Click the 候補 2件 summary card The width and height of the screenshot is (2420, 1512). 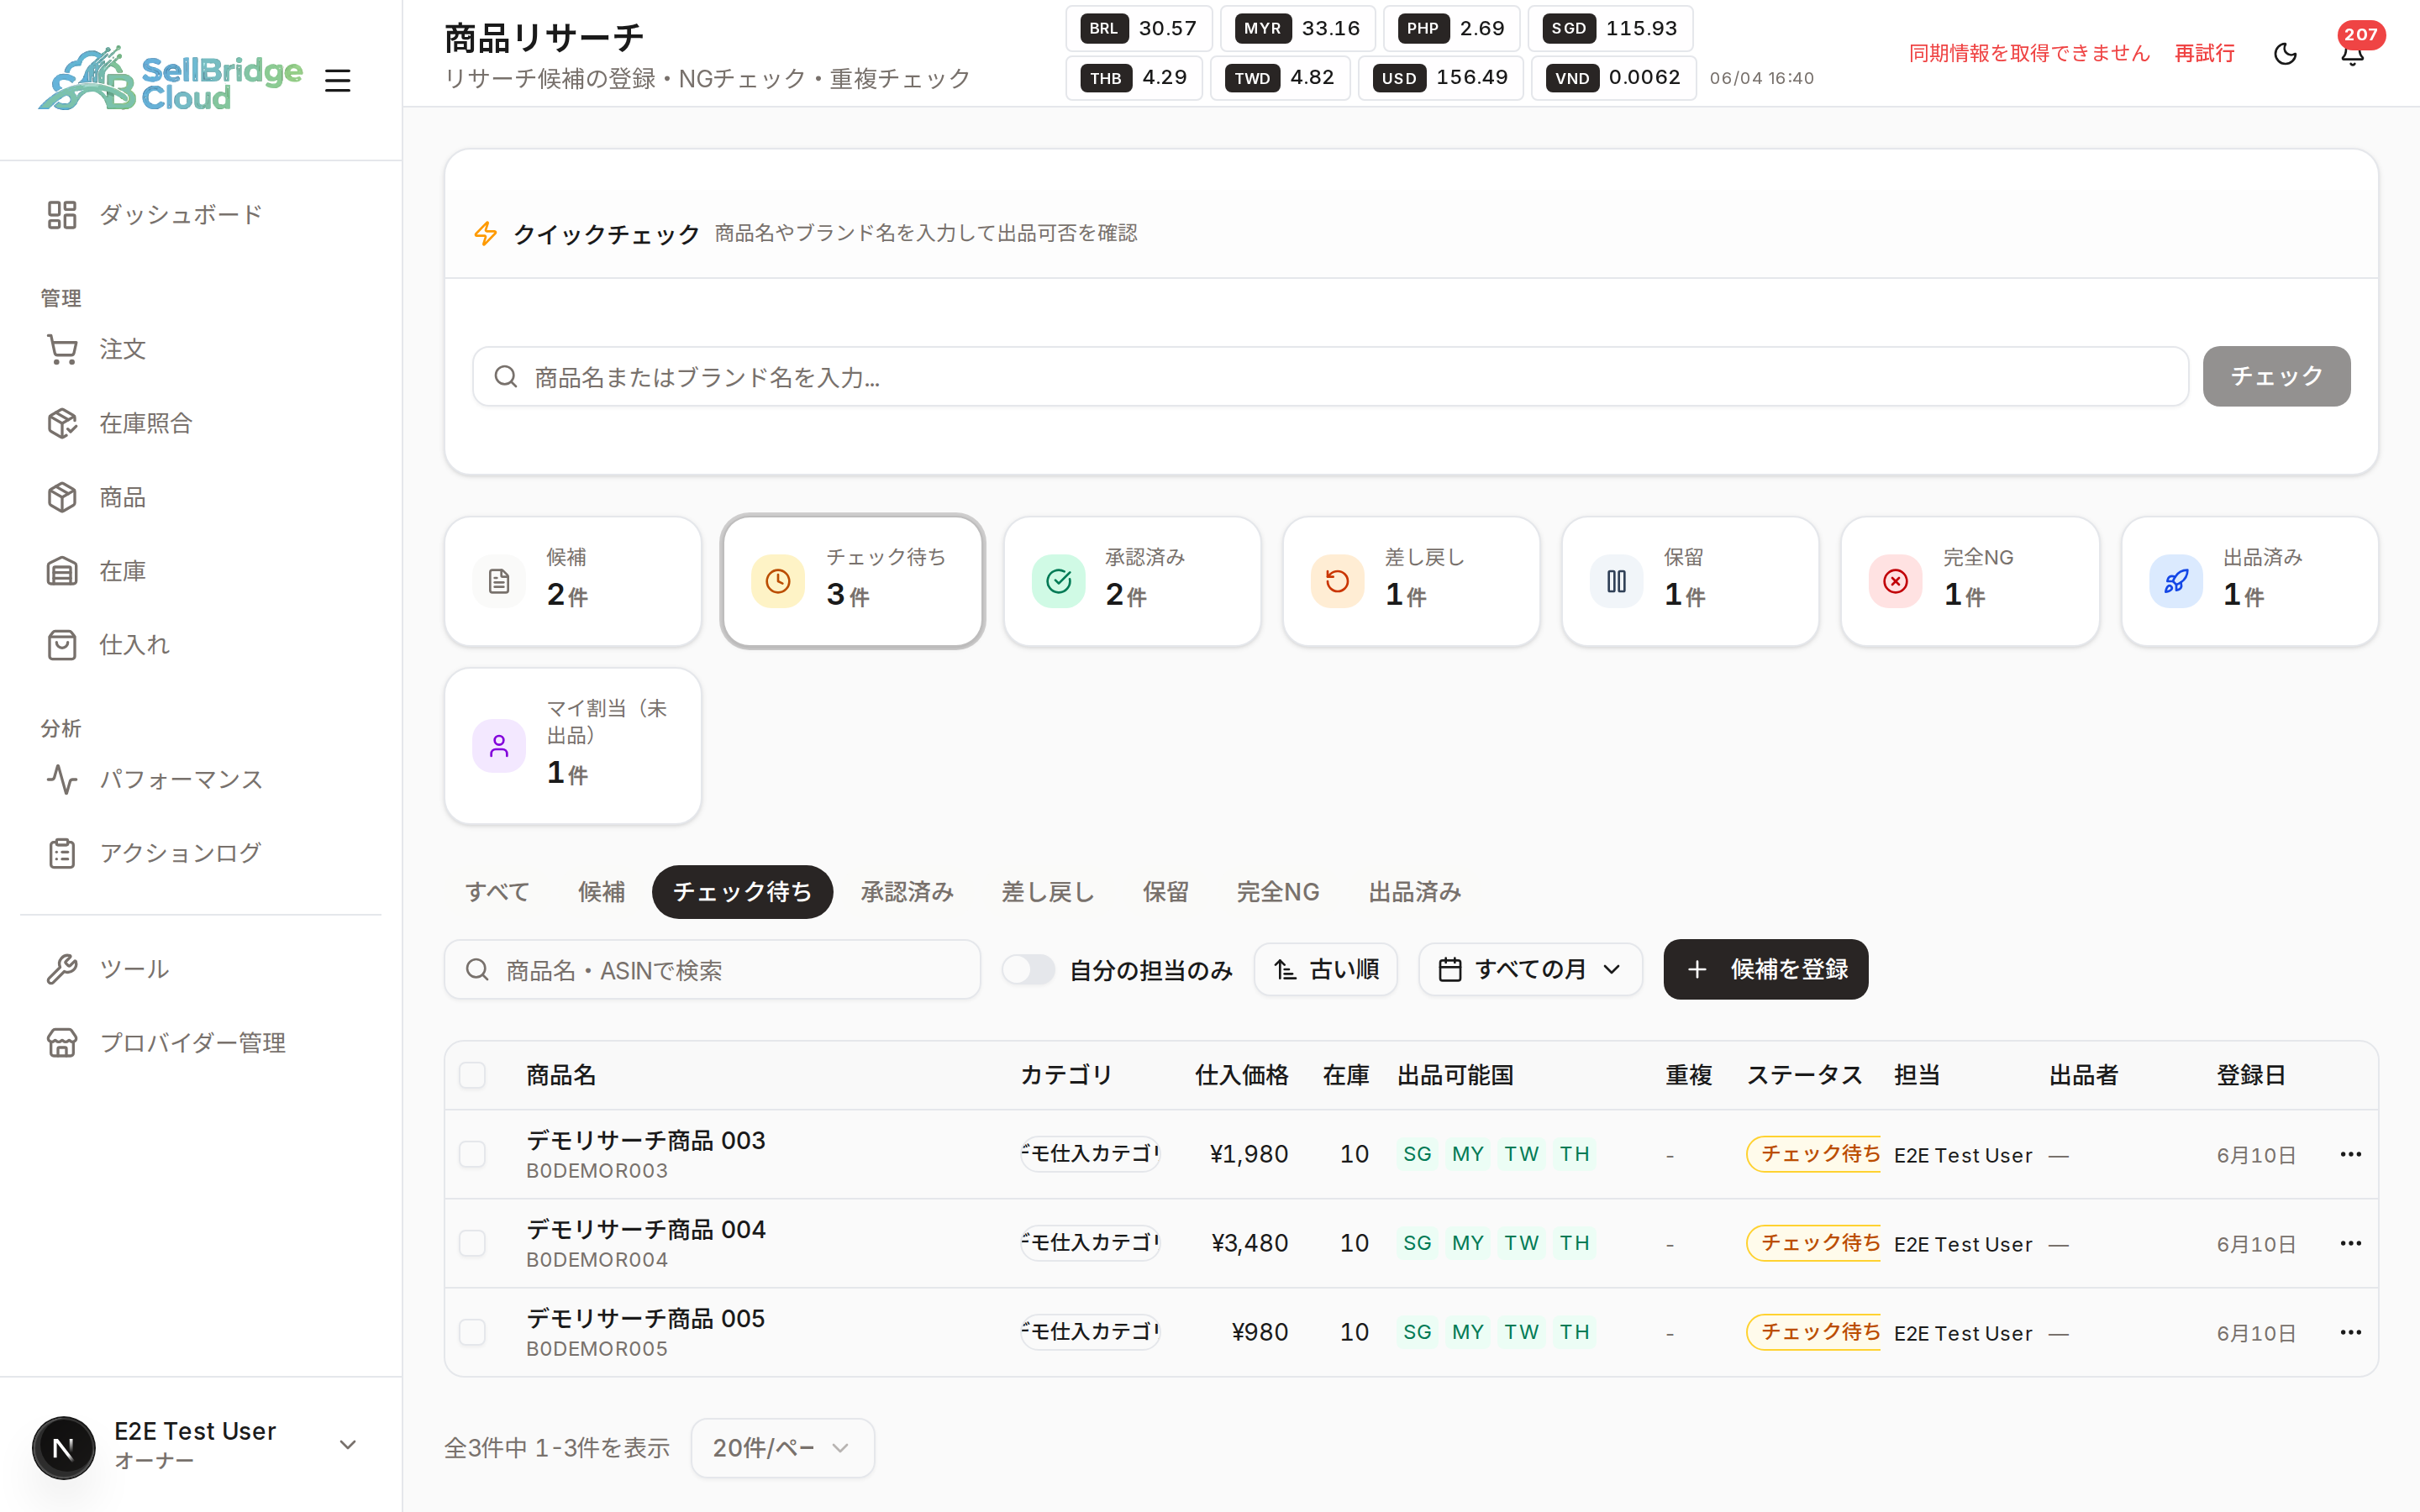573,581
